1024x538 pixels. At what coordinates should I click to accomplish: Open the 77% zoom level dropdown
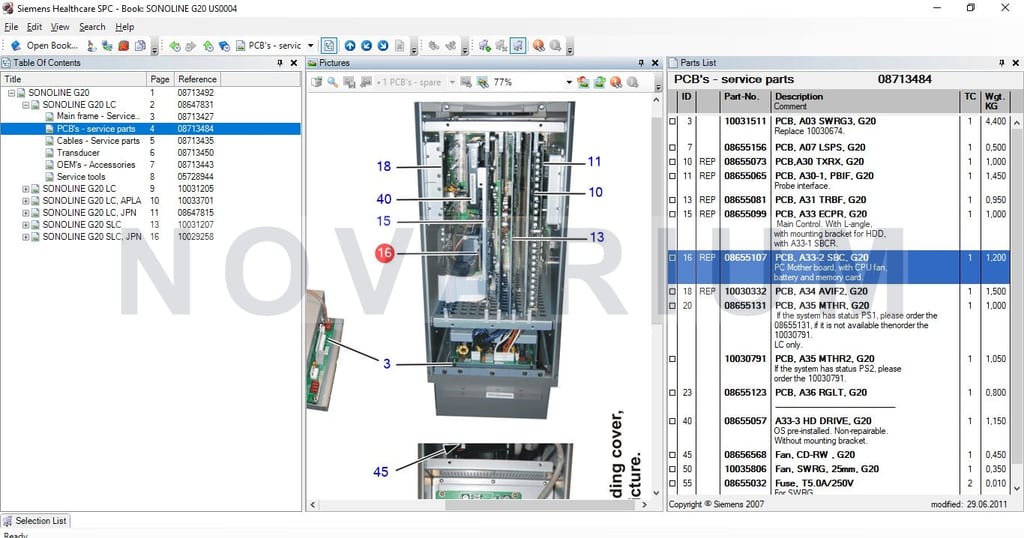(569, 82)
